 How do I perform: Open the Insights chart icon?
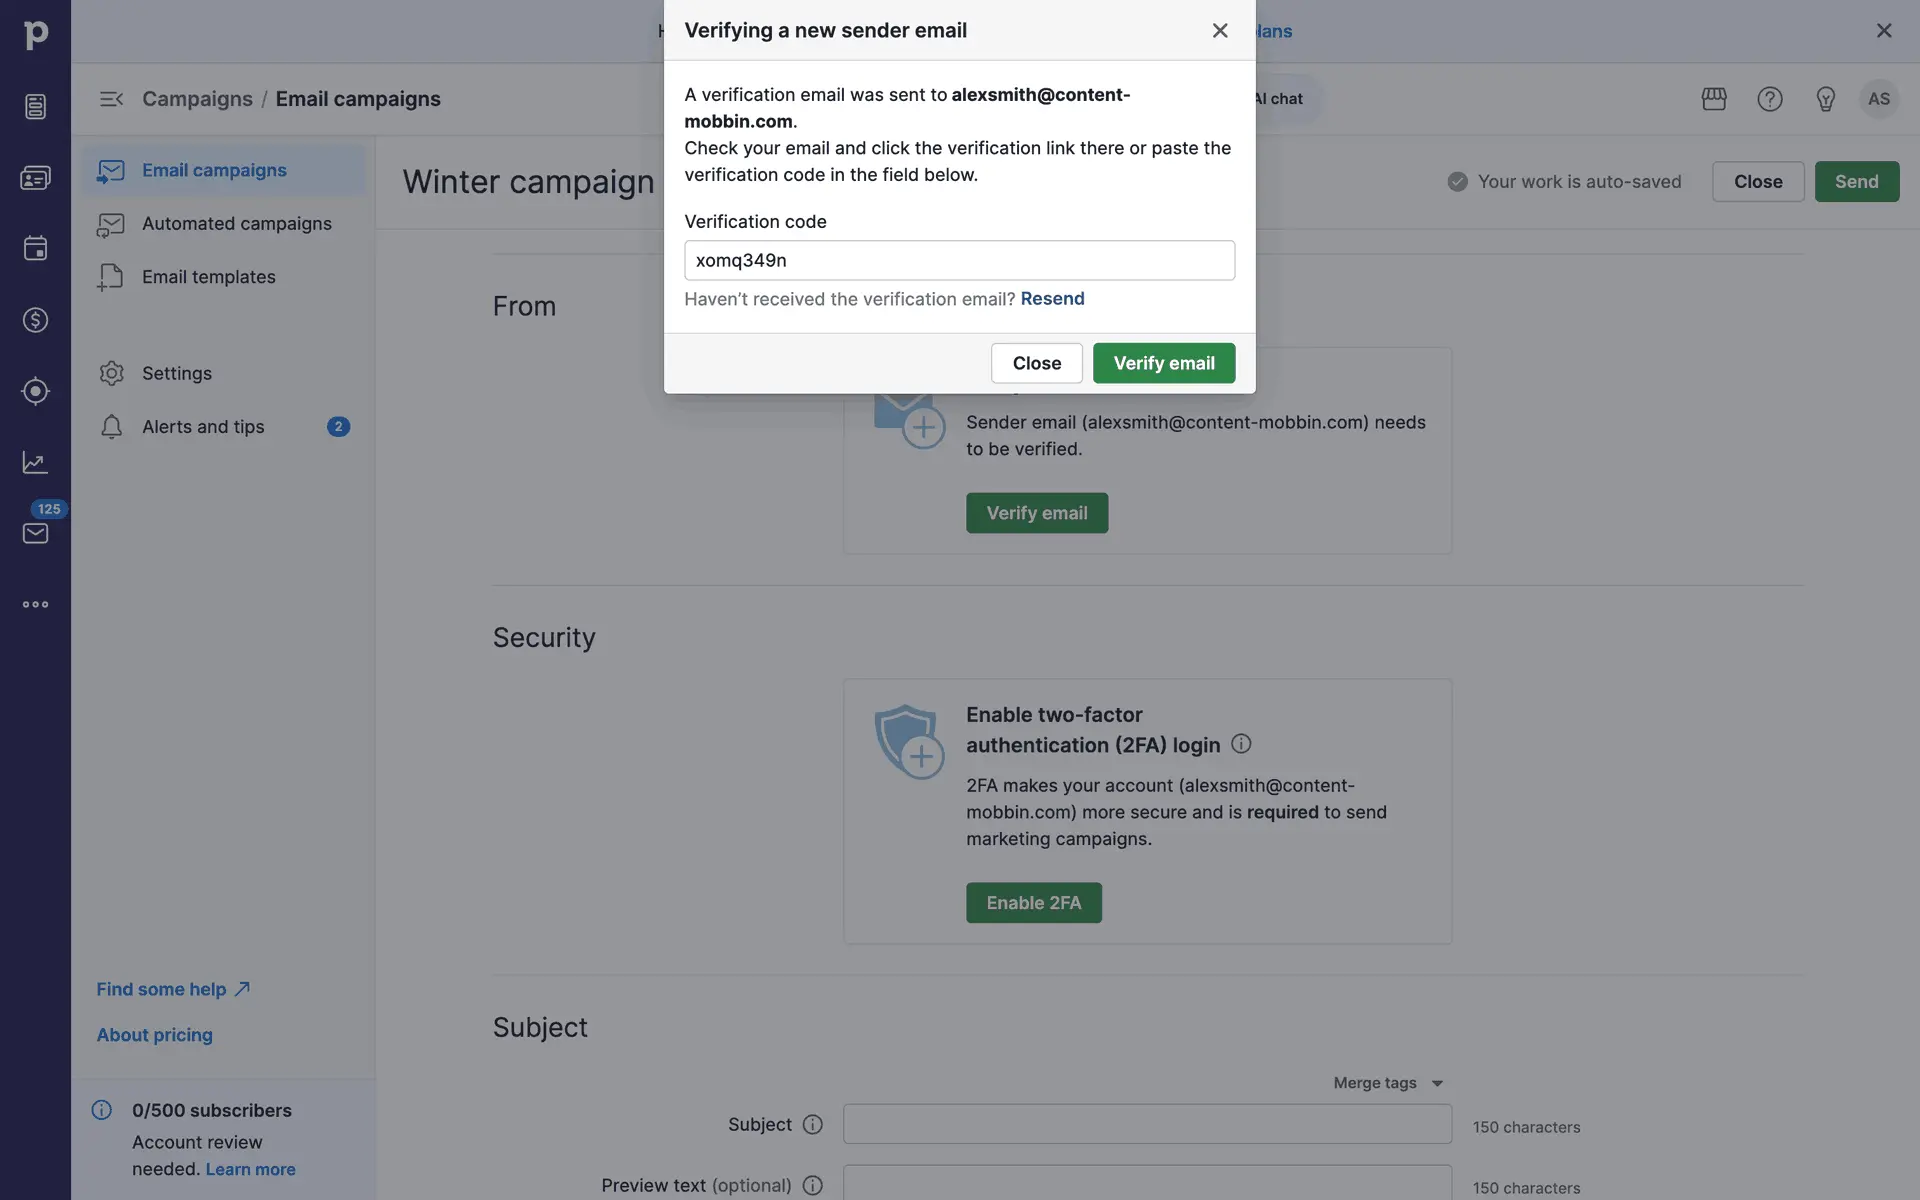(35, 462)
